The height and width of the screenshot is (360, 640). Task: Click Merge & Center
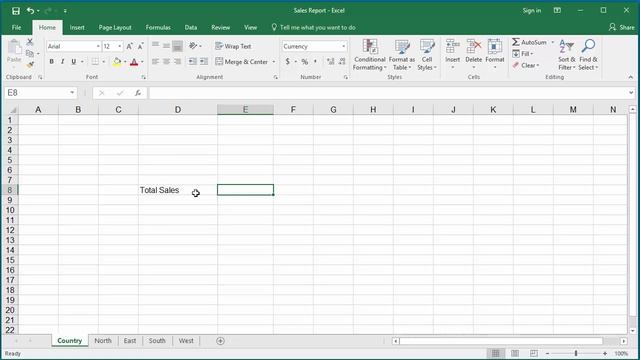(241, 62)
